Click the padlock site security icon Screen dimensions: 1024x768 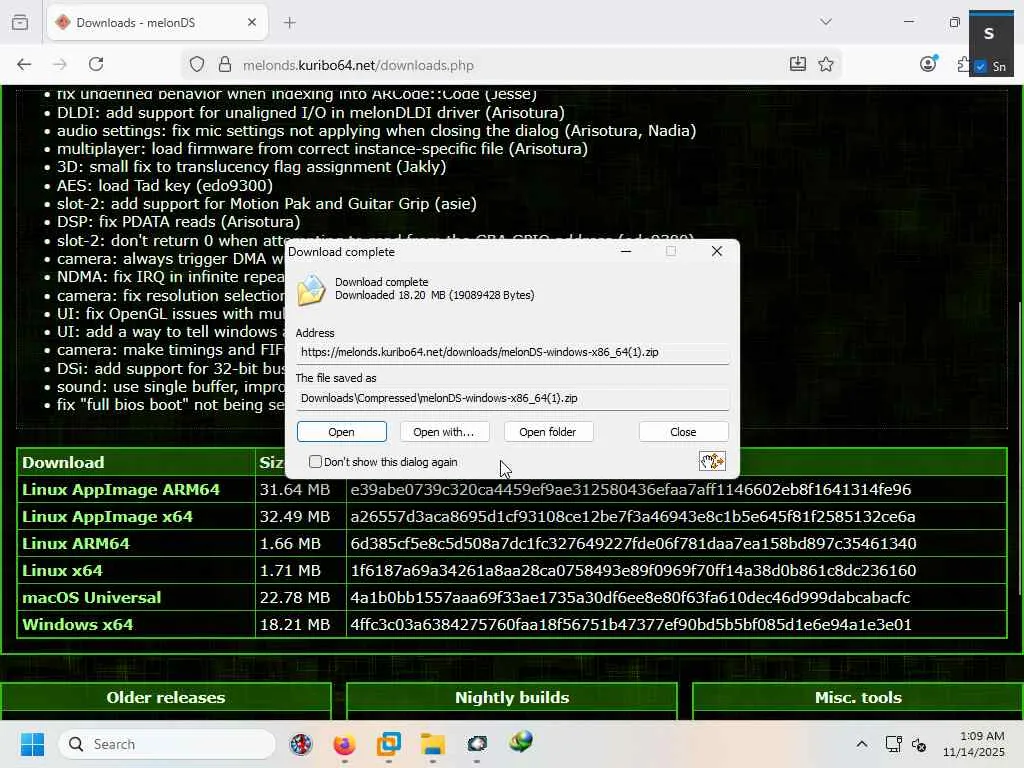[x=225, y=65]
